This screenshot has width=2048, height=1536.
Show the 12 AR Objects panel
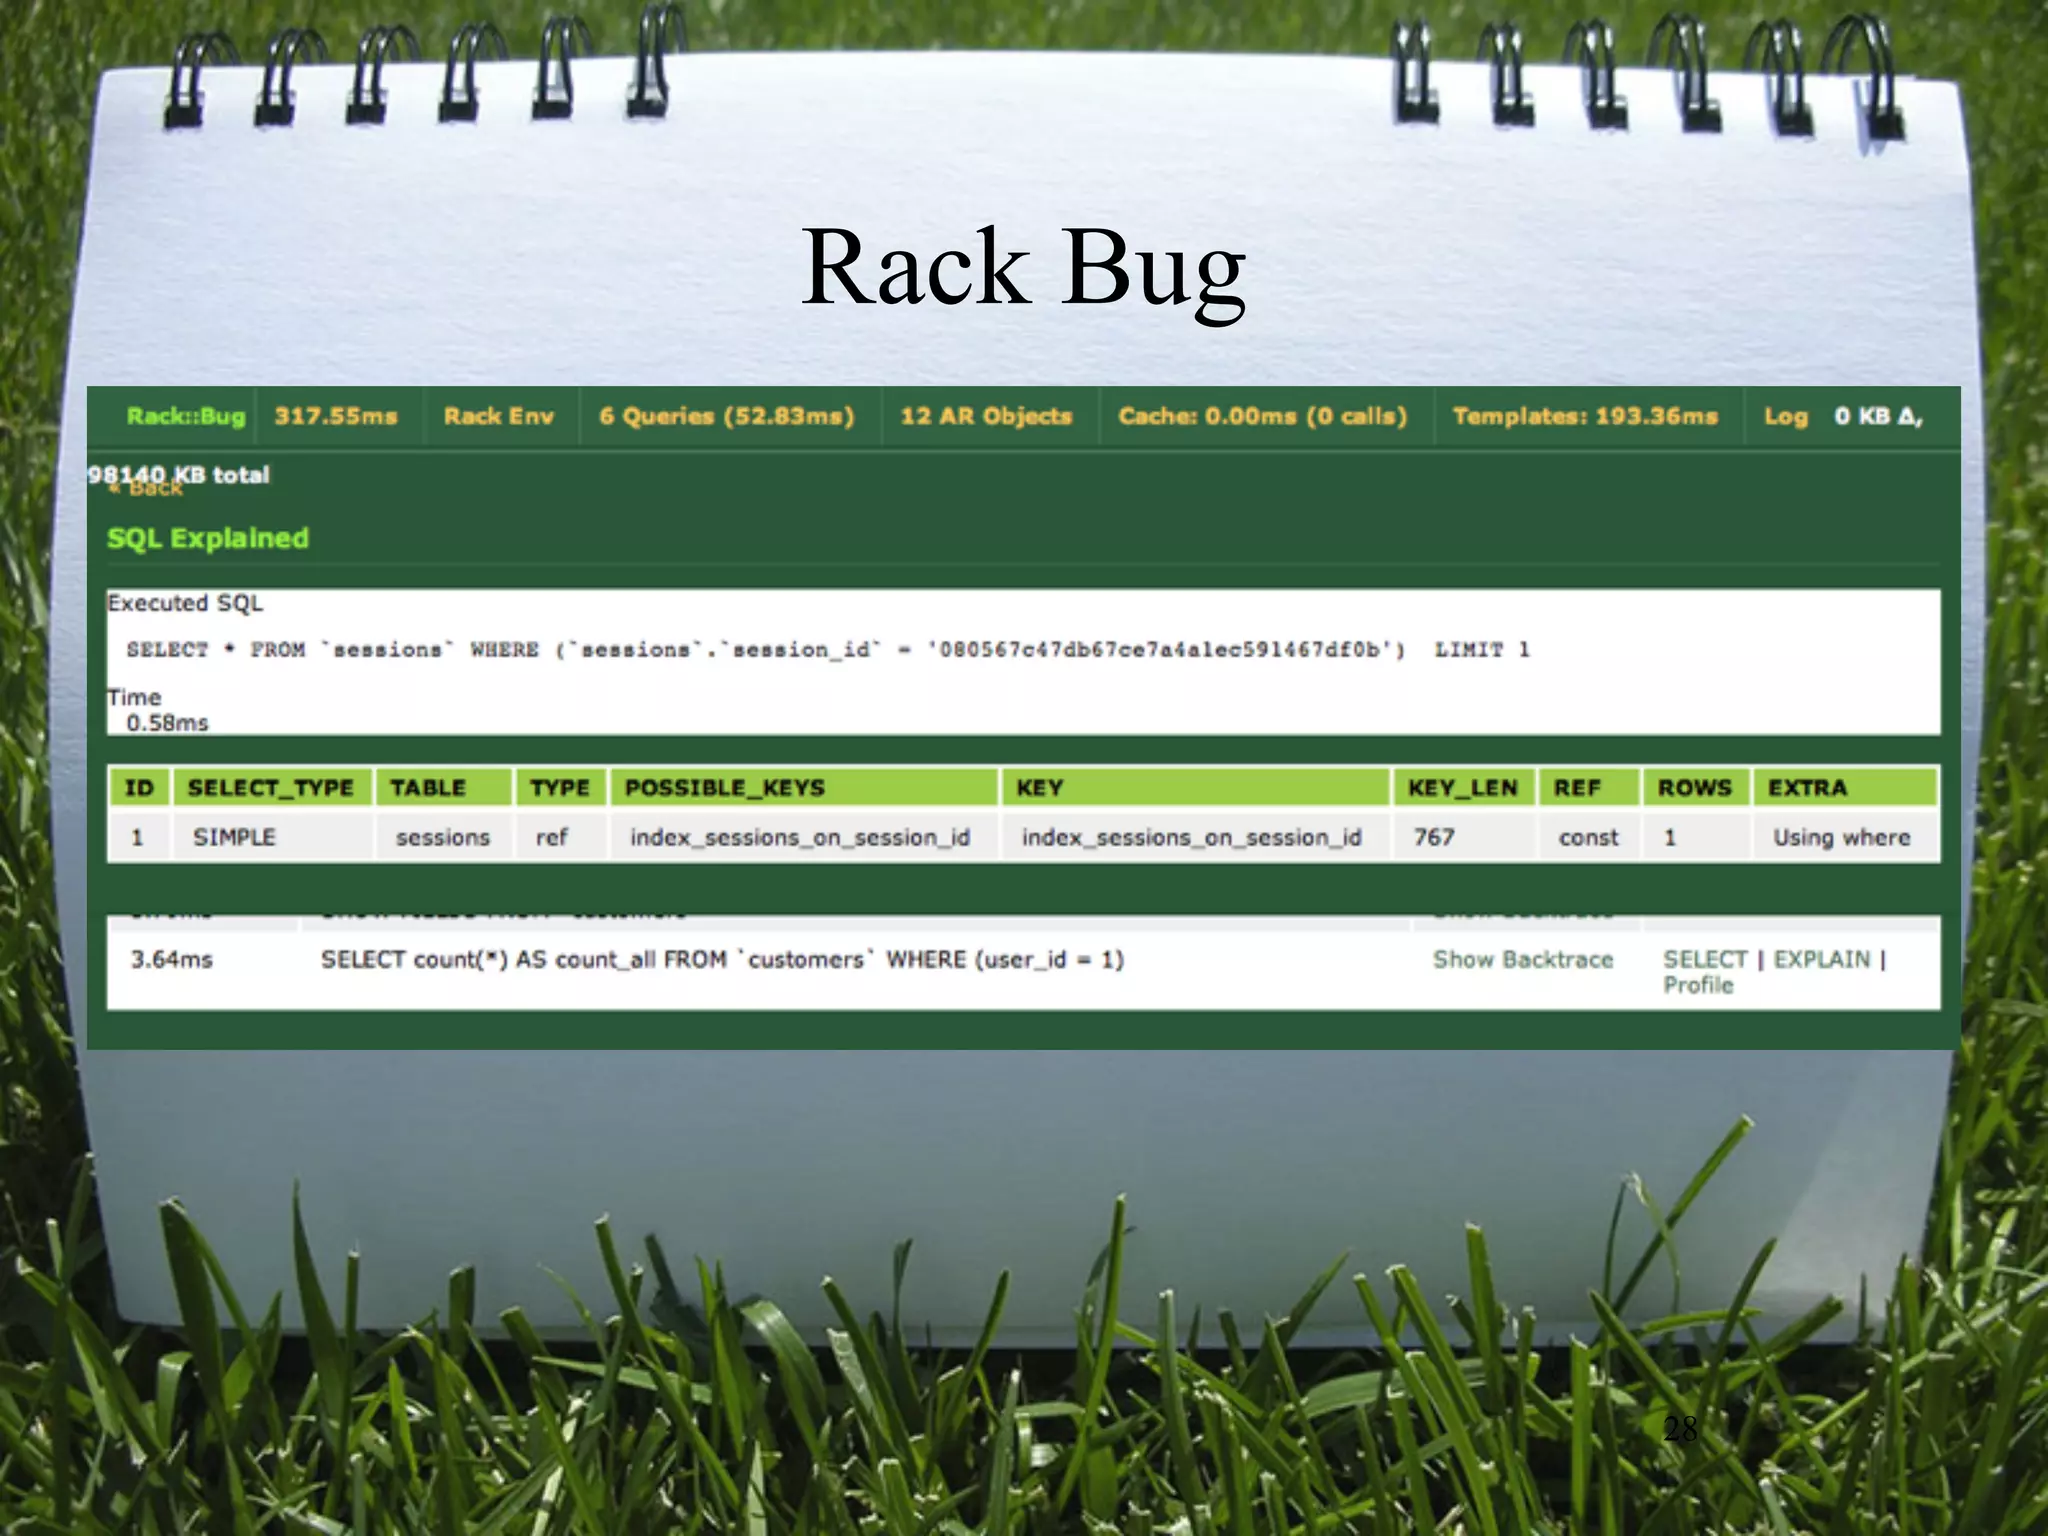pyautogui.click(x=986, y=416)
